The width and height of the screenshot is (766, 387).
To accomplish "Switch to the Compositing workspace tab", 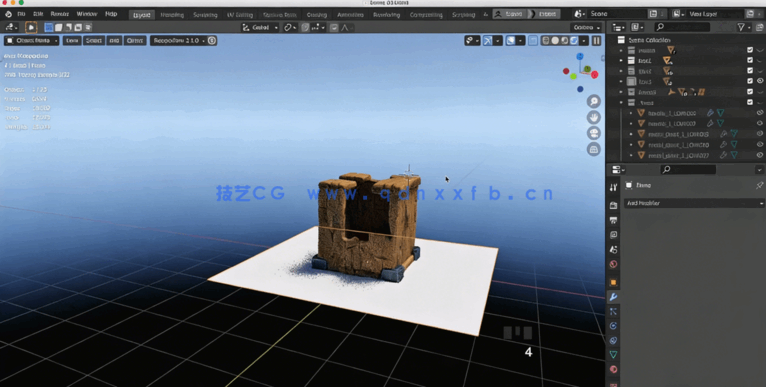I will 426,15.
